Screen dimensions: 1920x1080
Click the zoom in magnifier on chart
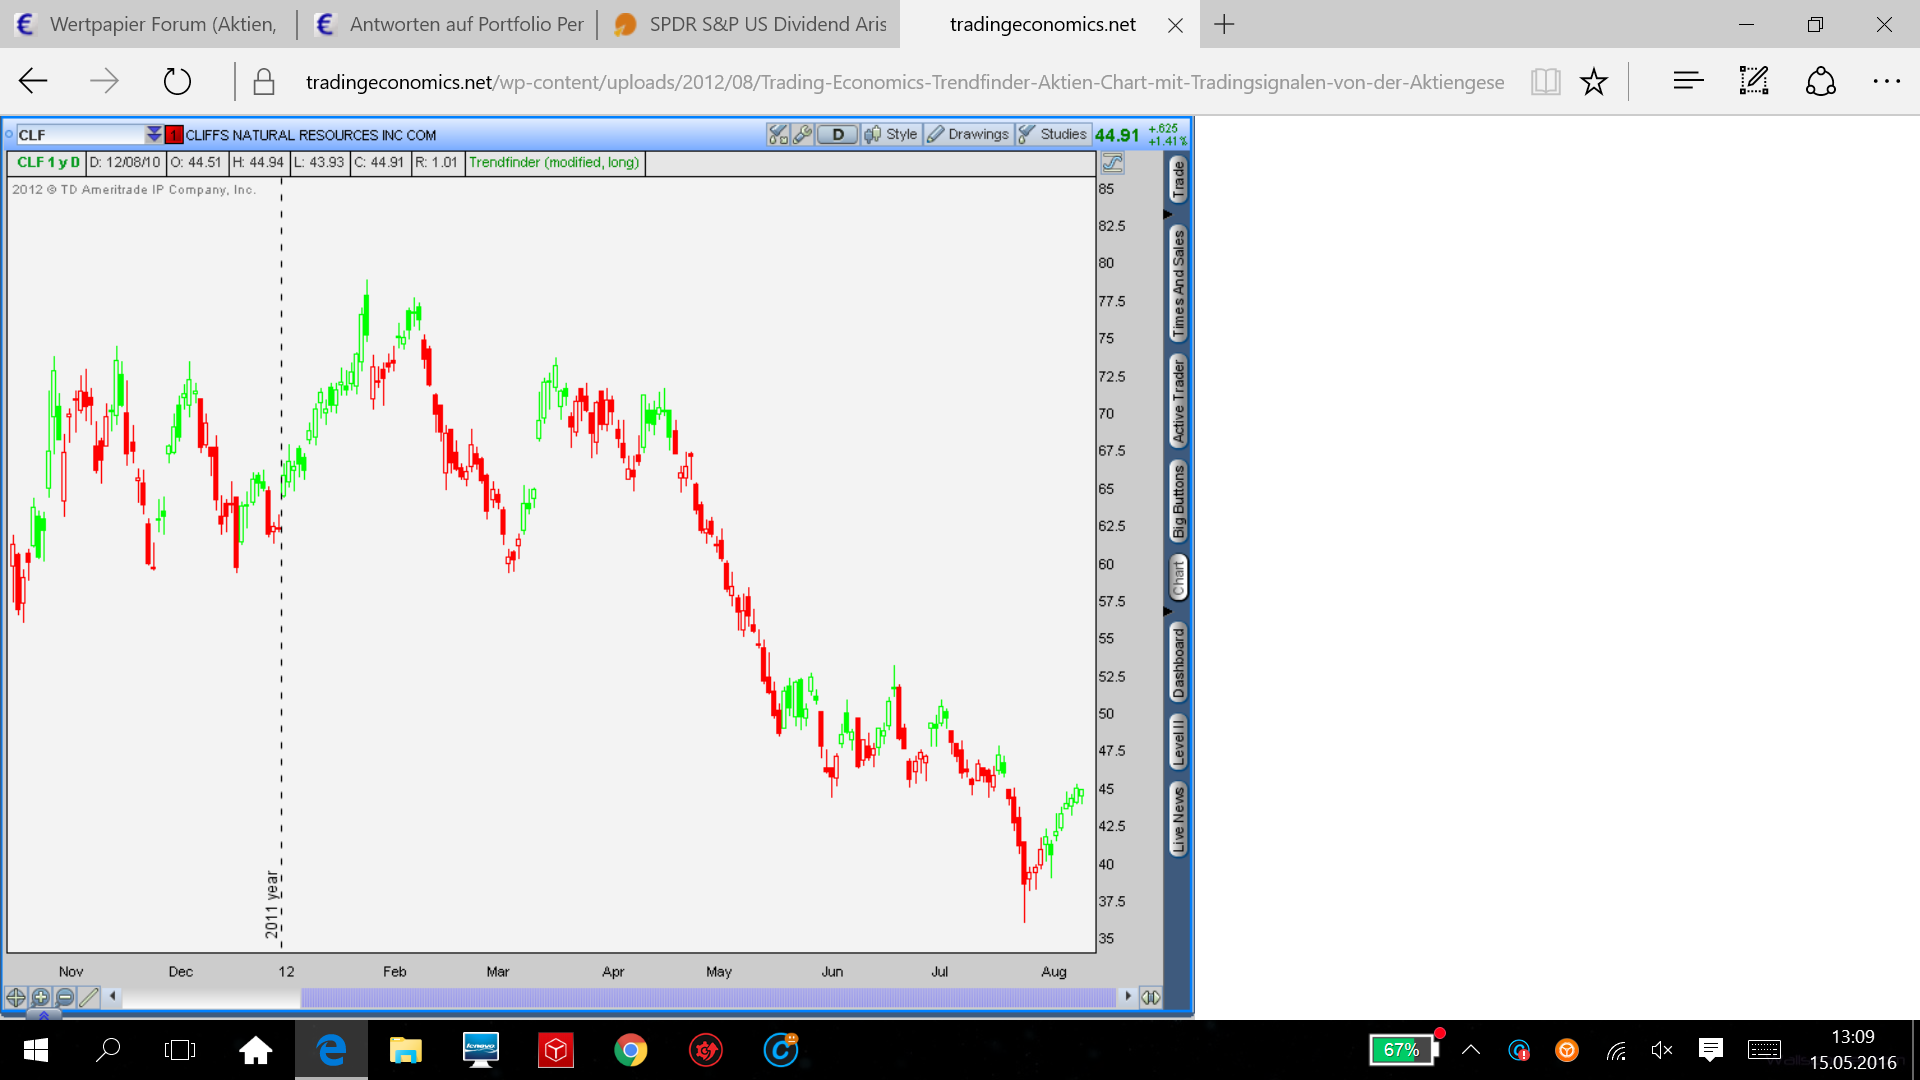pyautogui.click(x=41, y=997)
